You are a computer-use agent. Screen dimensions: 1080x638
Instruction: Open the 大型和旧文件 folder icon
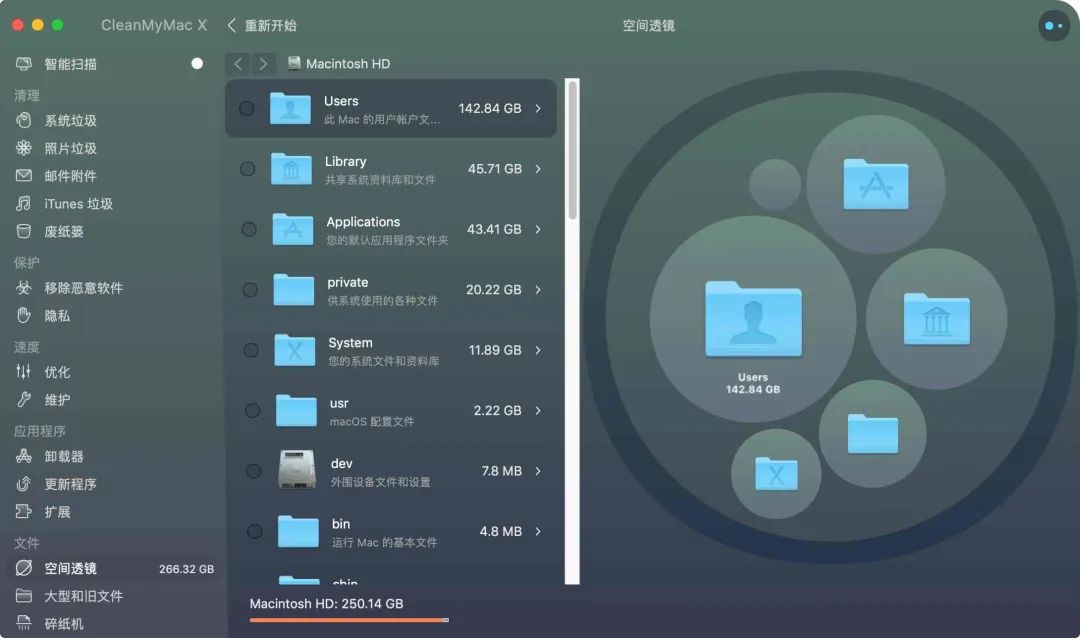point(23,595)
